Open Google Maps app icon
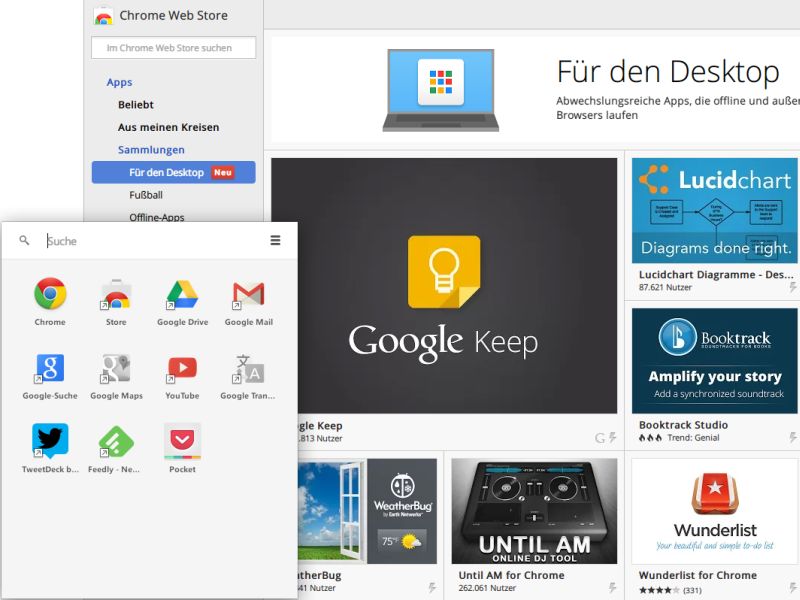The width and height of the screenshot is (800, 600). [x=116, y=368]
